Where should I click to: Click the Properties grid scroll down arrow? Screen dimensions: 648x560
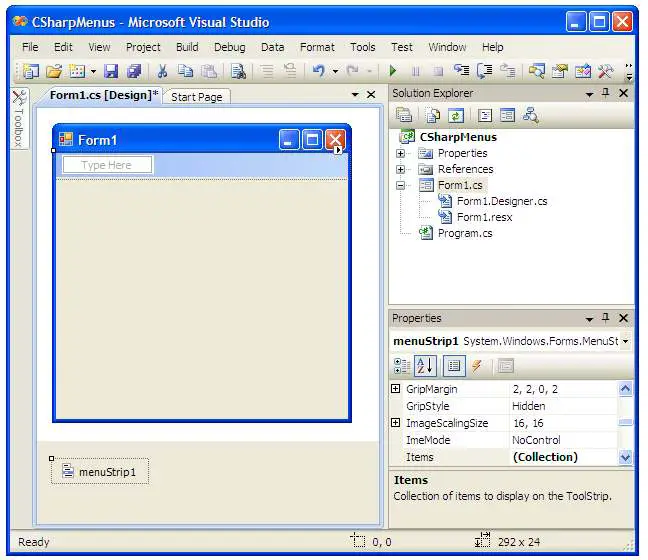(625, 457)
